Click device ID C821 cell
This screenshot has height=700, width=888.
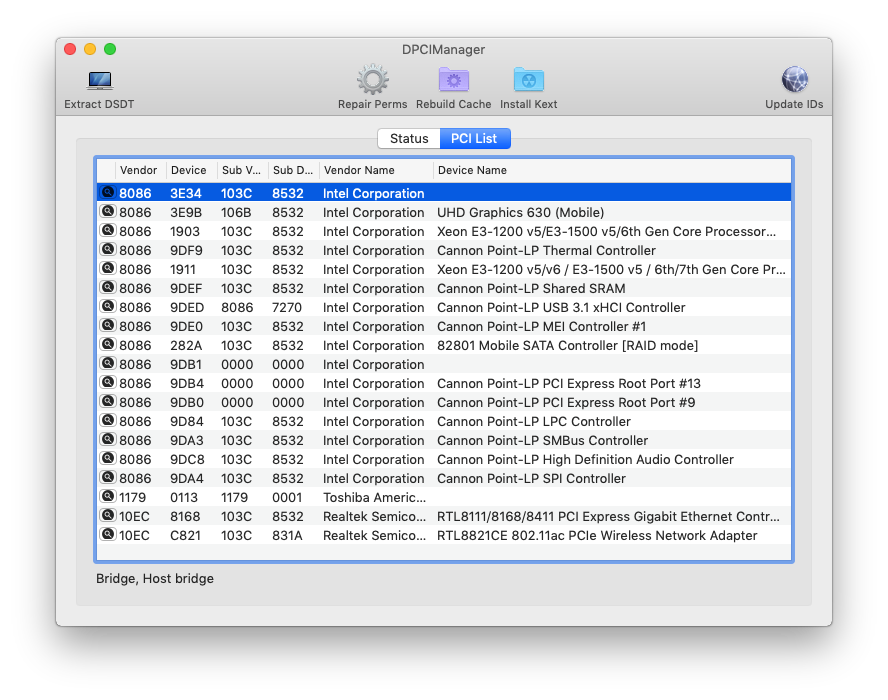pos(185,535)
